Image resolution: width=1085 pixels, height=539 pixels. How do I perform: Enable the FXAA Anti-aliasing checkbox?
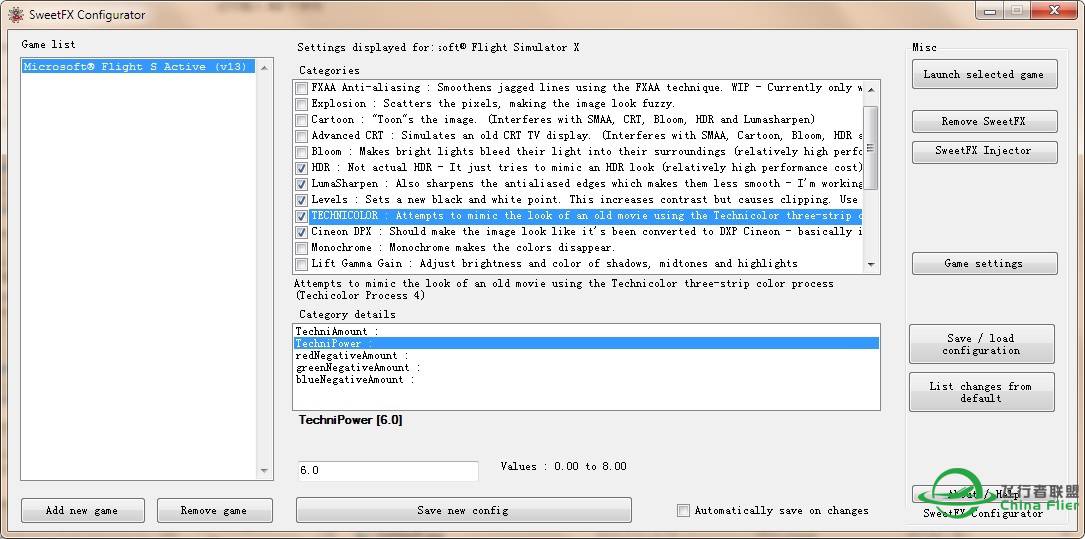coord(302,88)
